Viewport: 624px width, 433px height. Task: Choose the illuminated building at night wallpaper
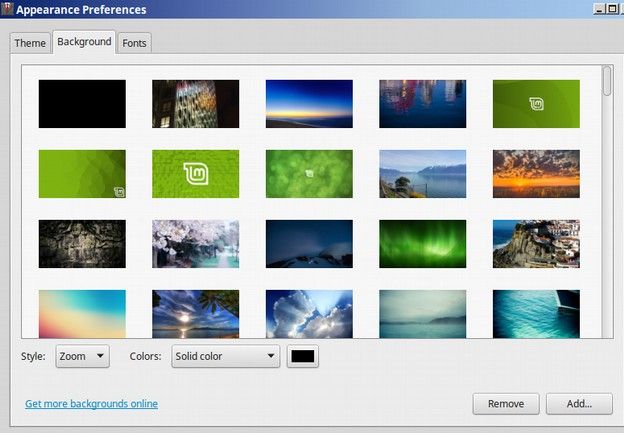(196, 104)
